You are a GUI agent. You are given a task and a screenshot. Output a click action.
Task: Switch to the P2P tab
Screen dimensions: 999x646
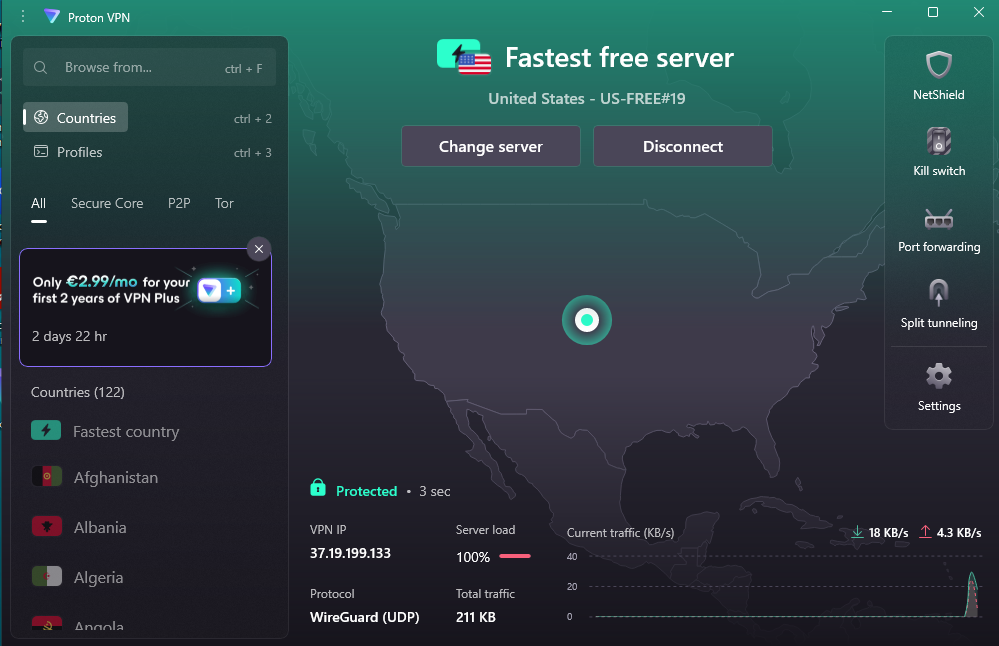click(179, 203)
